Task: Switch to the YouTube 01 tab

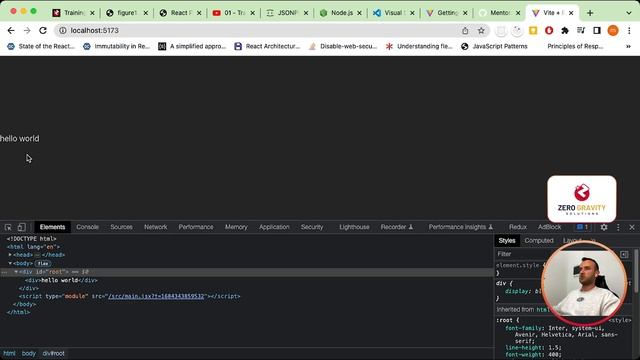Action: (x=234, y=13)
